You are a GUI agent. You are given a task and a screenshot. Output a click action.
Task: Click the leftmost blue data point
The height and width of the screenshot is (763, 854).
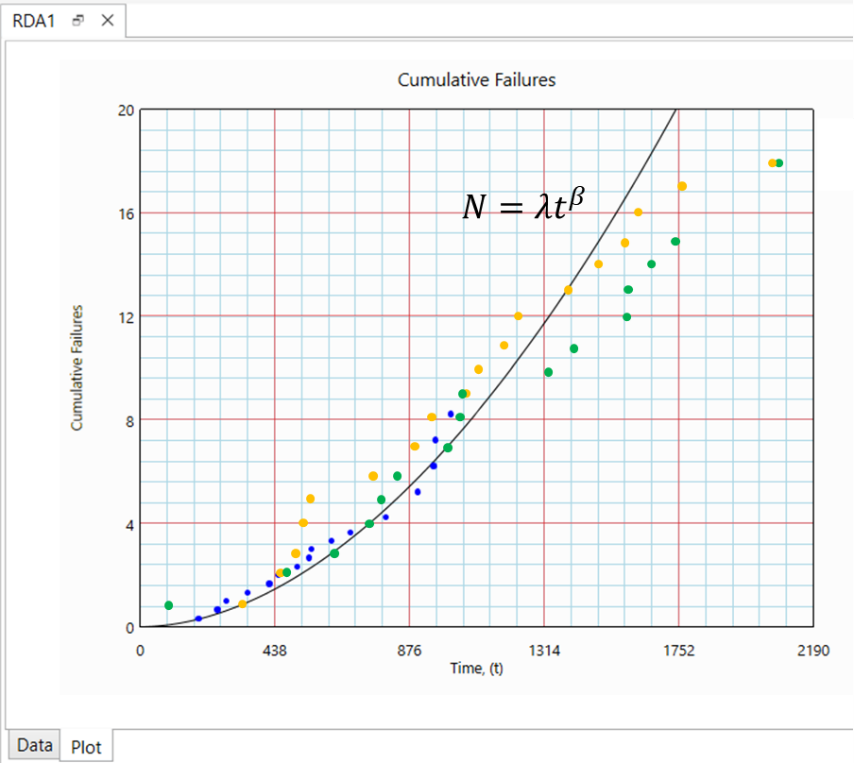(x=198, y=619)
